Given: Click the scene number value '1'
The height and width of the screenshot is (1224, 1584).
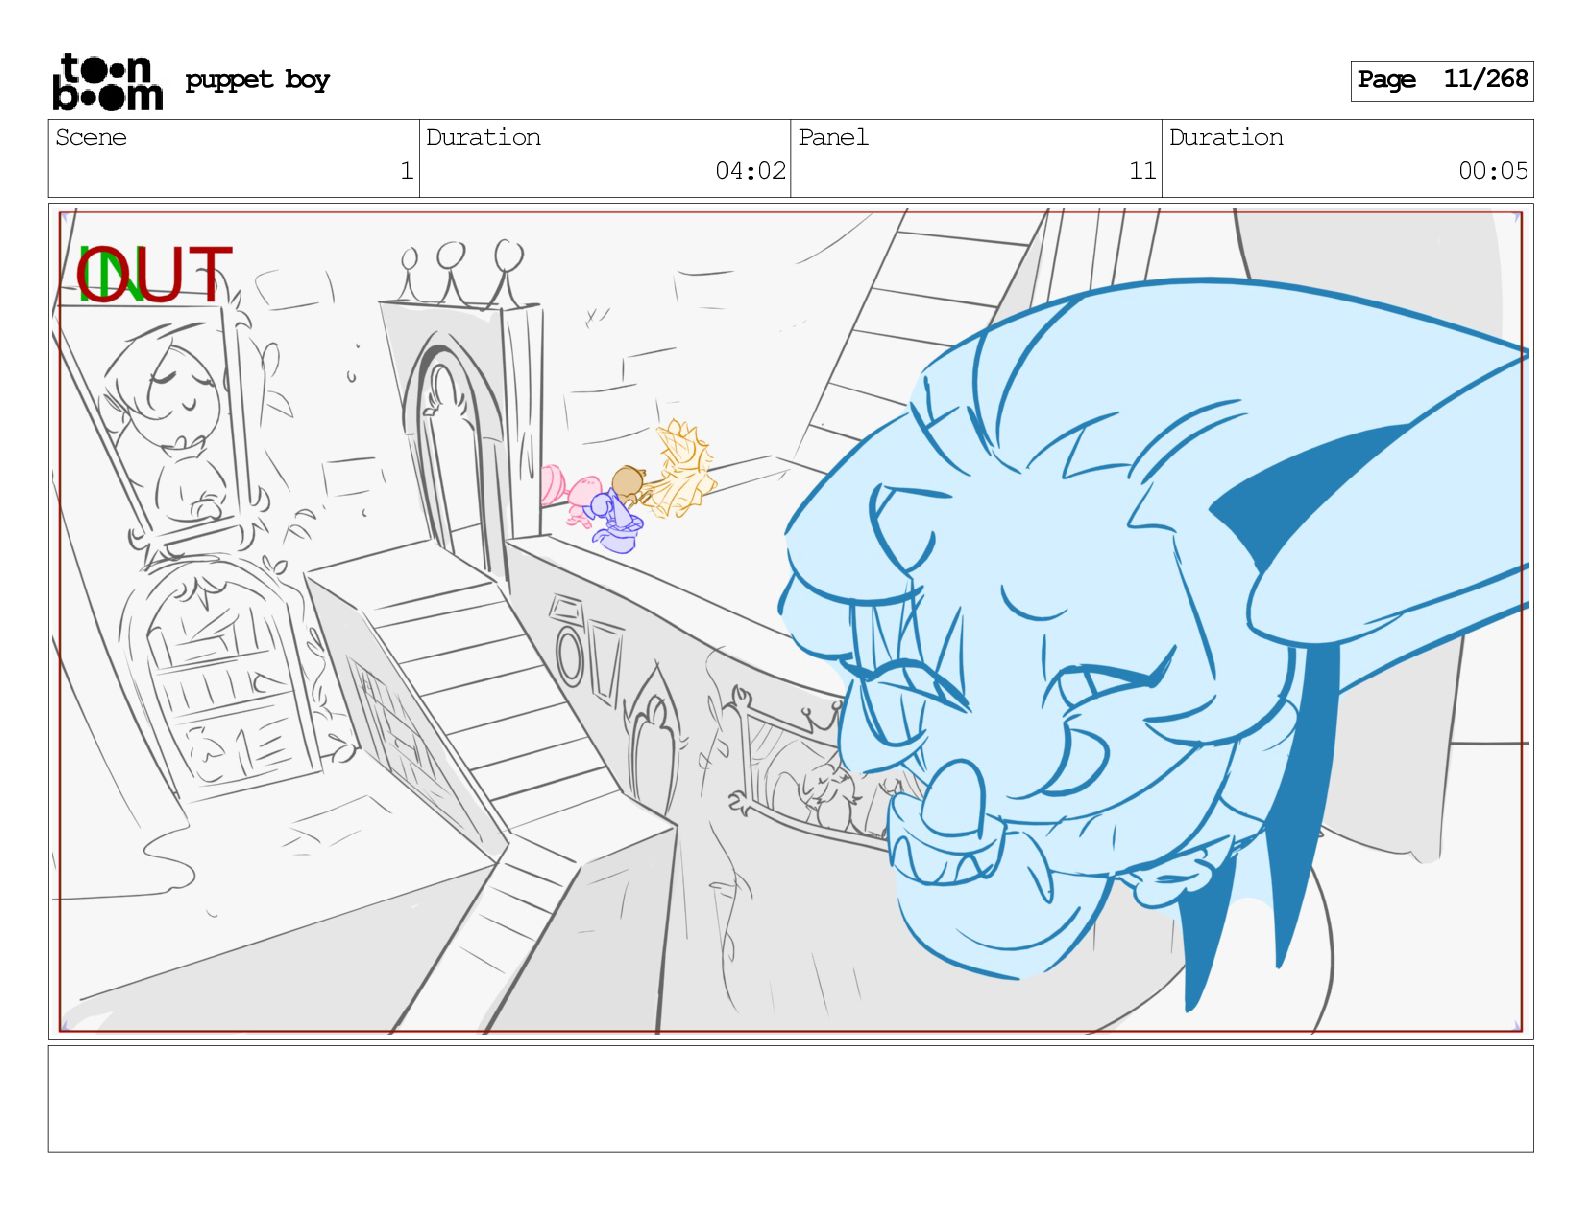Looking at the screenshot, I should tap(406, 171).
